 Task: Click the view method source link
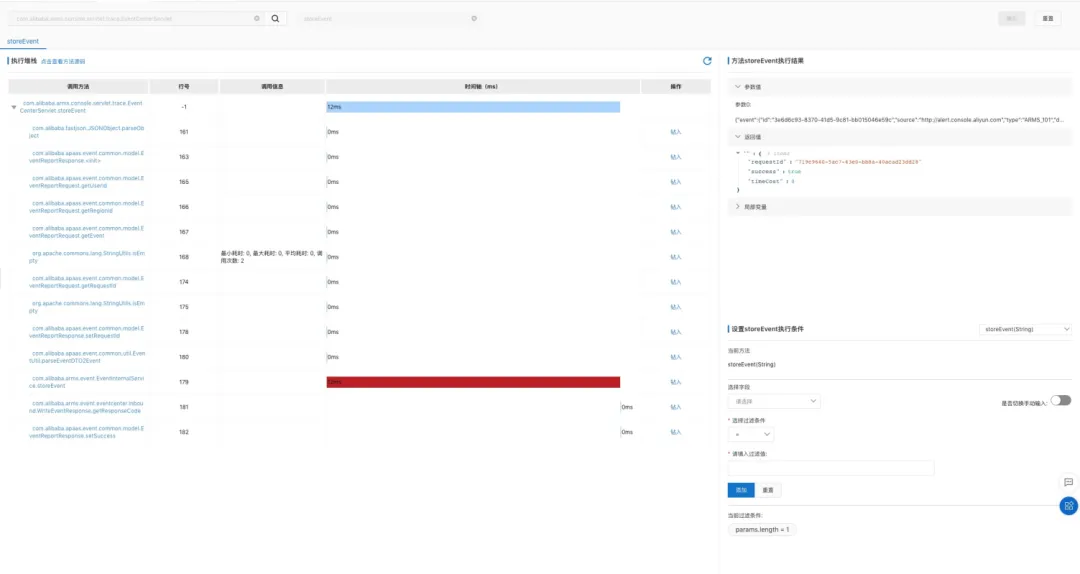(x=63, y=61)
